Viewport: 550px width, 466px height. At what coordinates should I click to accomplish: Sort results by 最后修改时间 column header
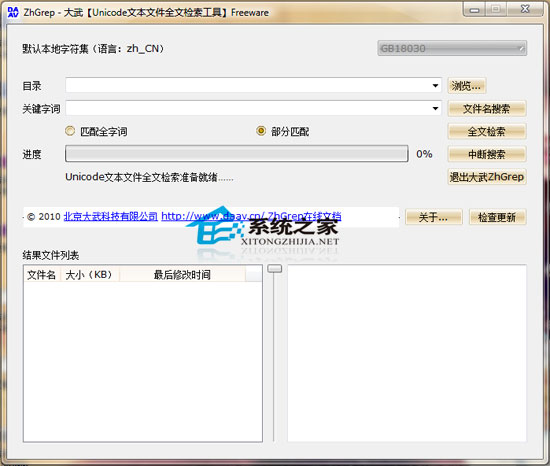click(182, 275)
